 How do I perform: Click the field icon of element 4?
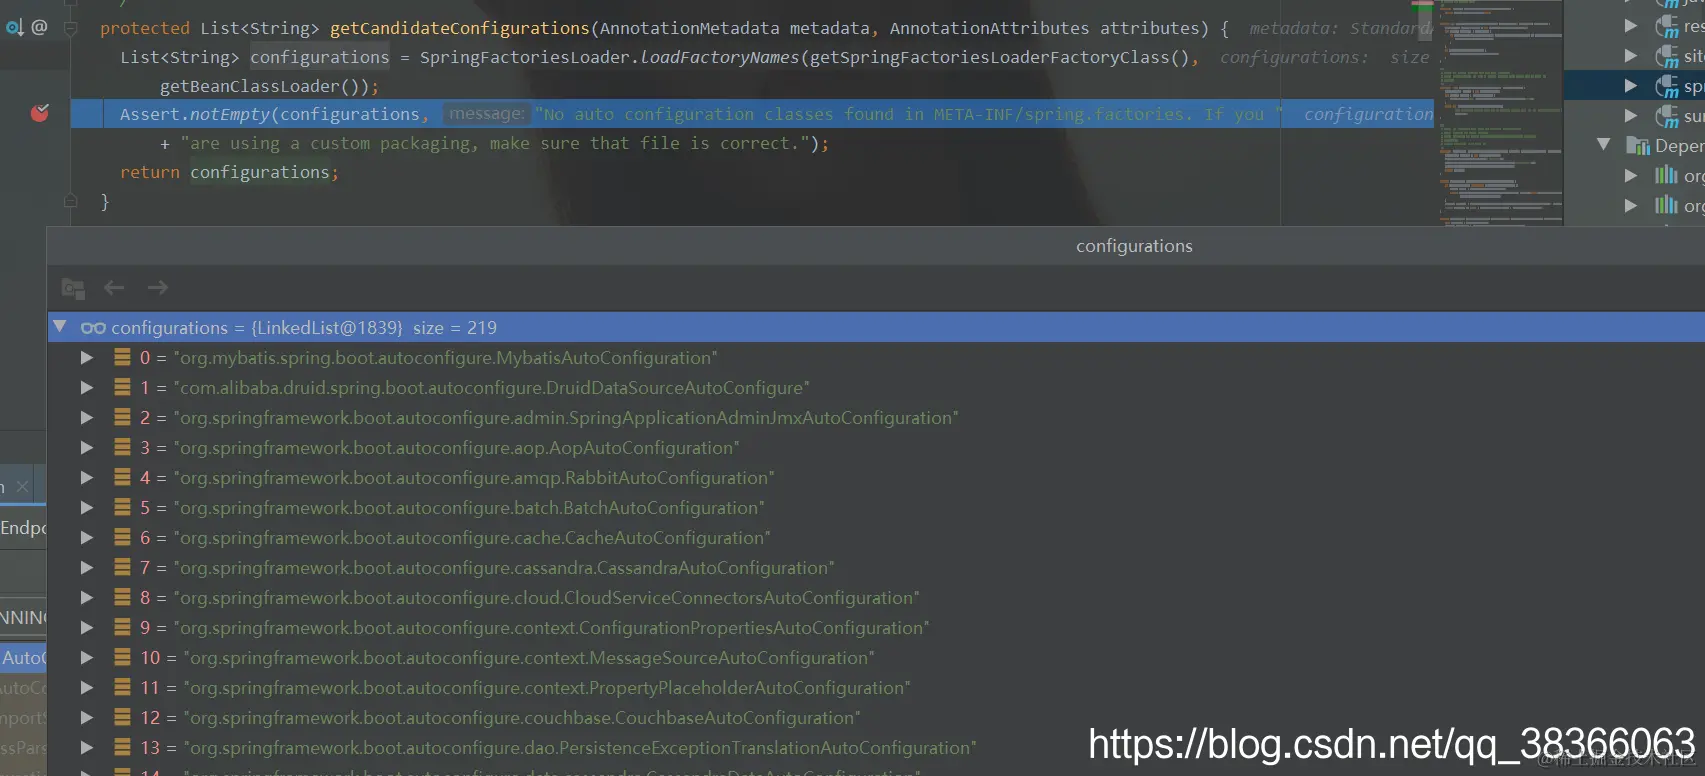pyautogui.click(x=122, y=477)
